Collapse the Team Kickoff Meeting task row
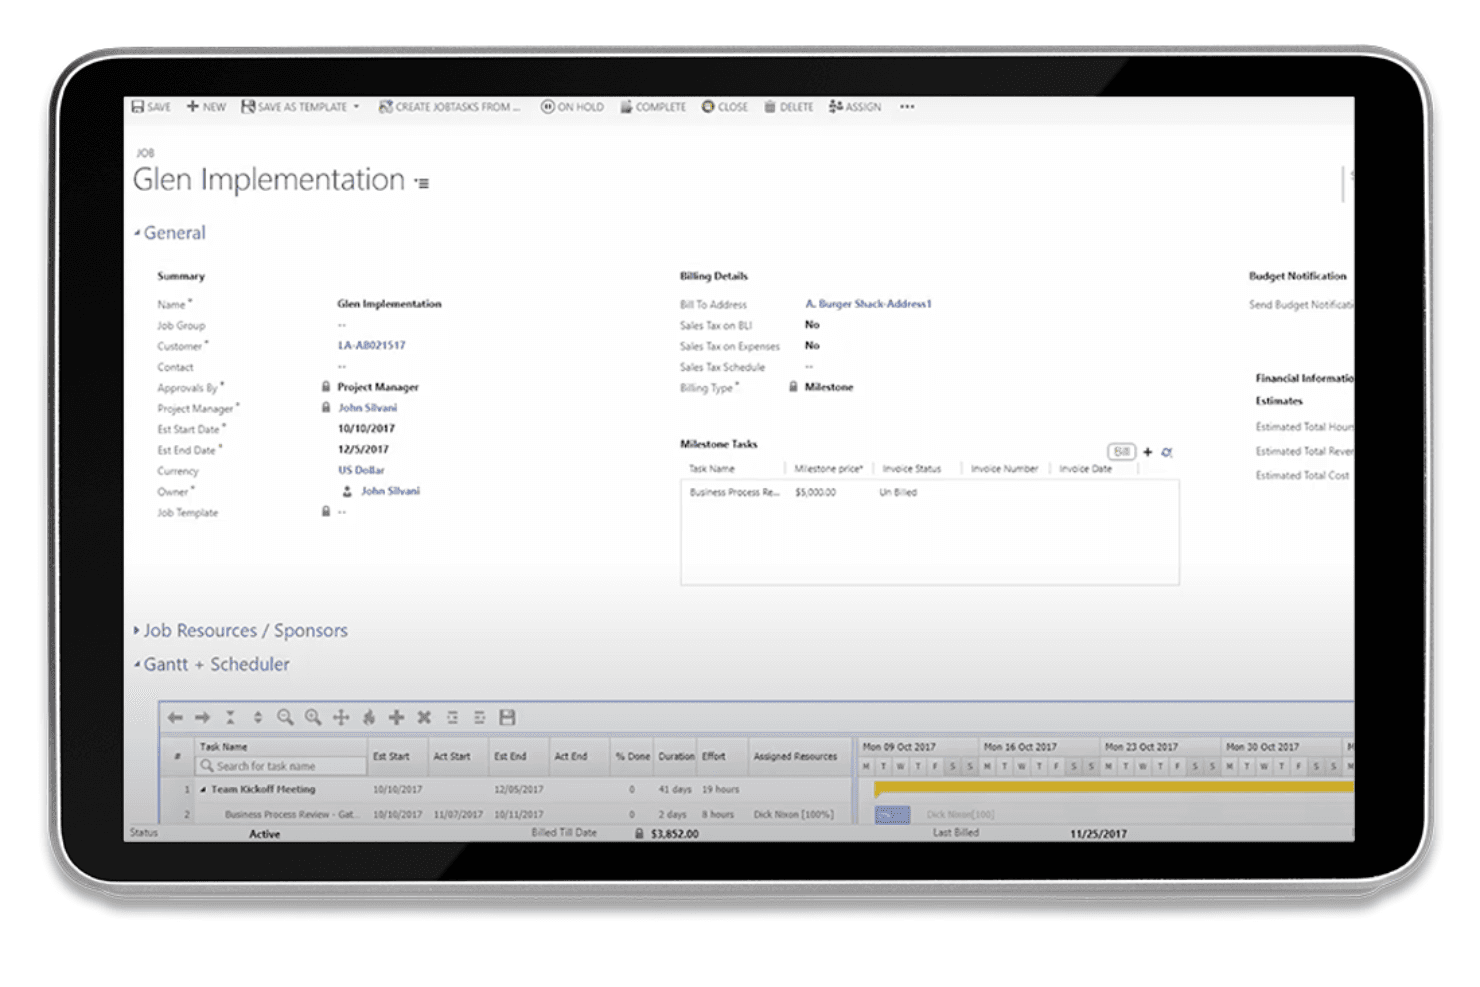Screen dimensions: 1480x987 coord(203,790)
